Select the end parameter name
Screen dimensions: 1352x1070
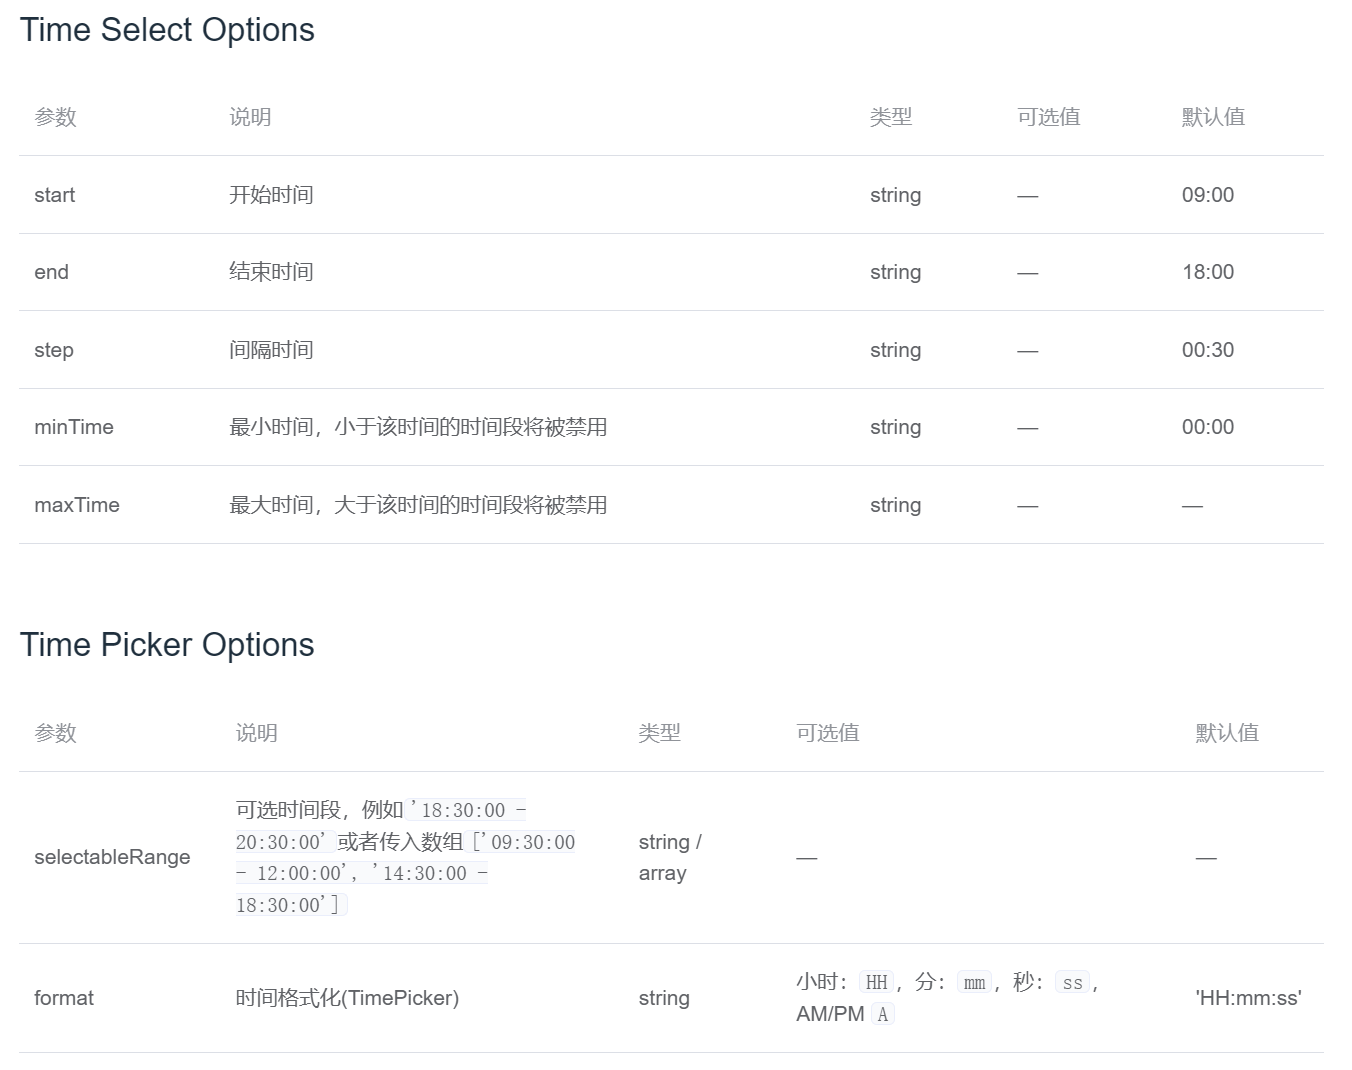tap(51, 271)
